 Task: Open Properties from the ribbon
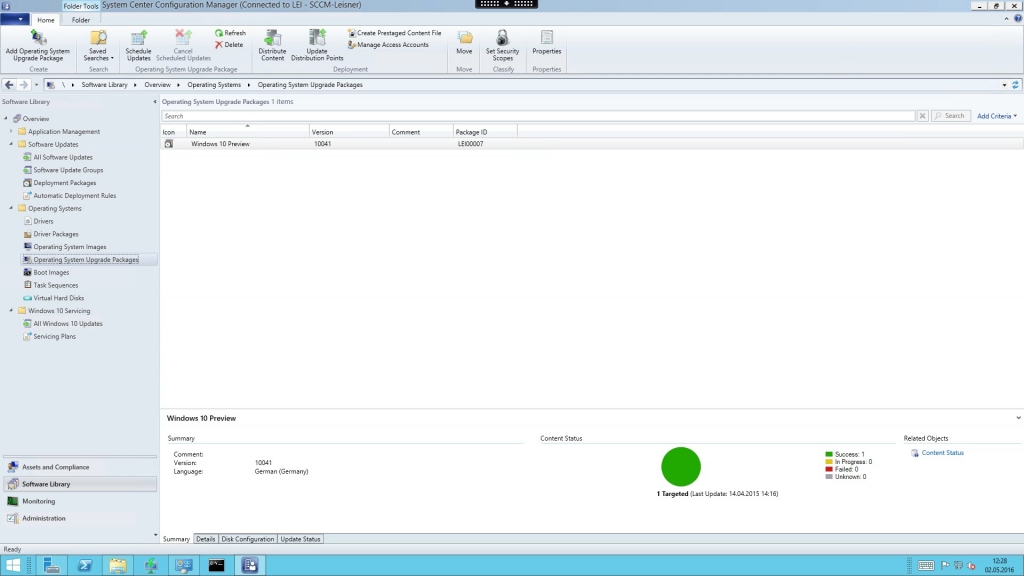[x=547, y=42]
